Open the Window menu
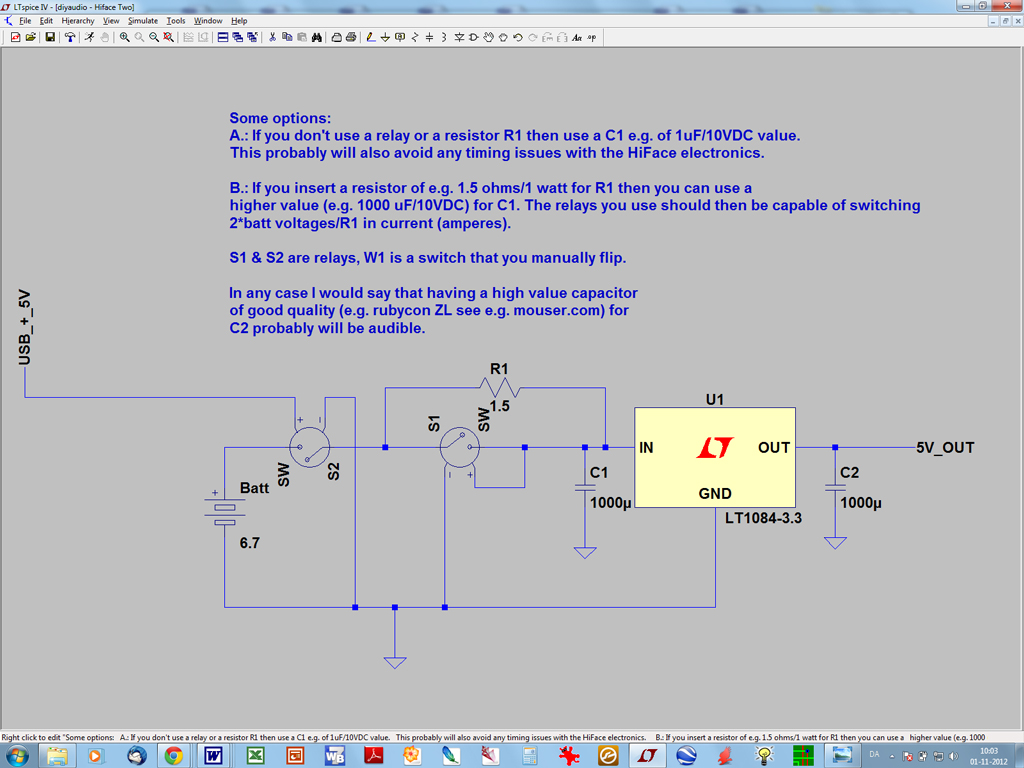The height and width of the screenshot is (768, 1024). click(208, 21)
